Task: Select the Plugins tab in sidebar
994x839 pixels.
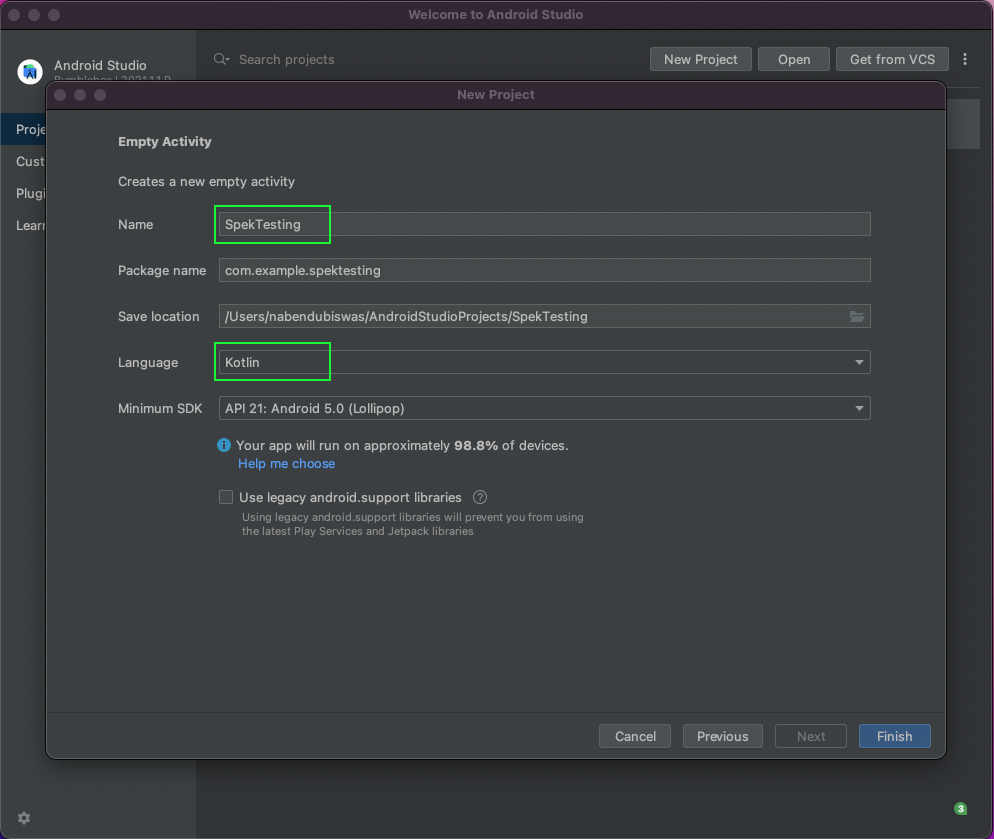Action: tap(23, 193)
